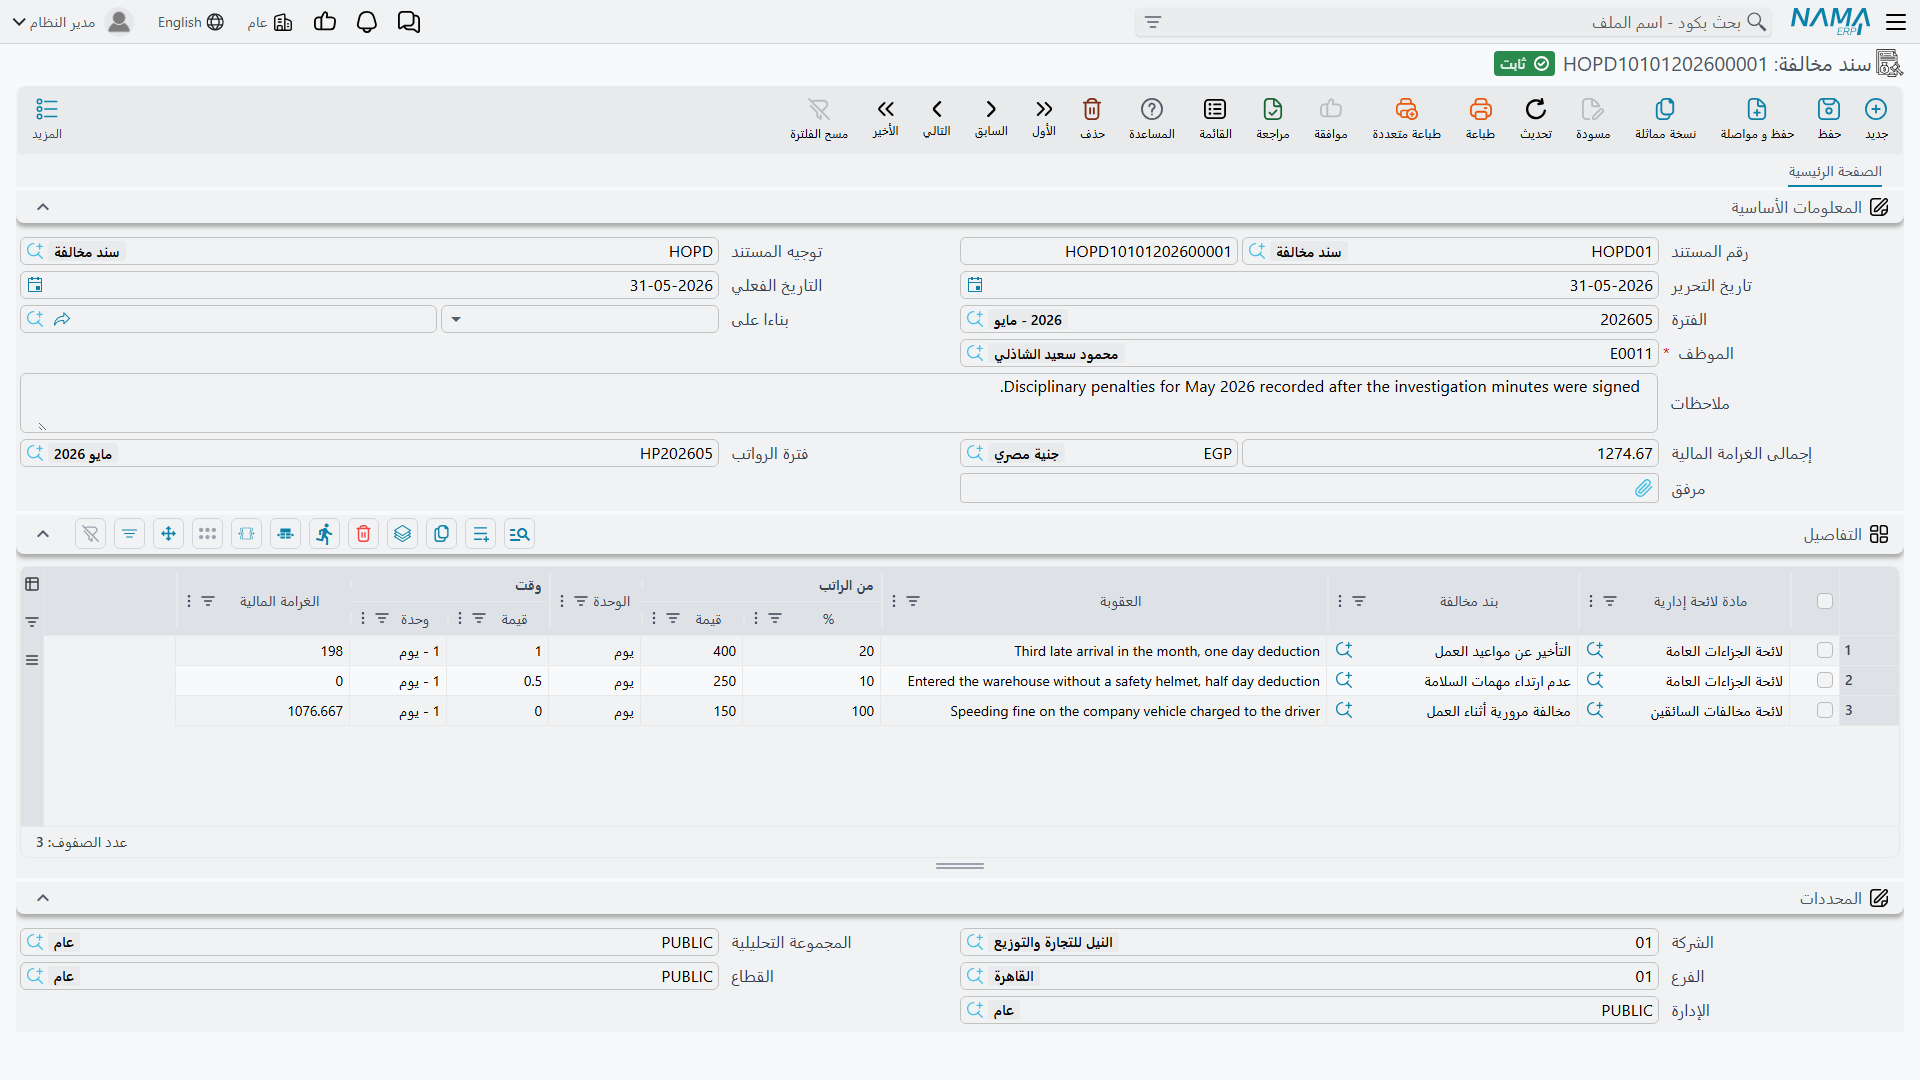The image size is (1920, 1080).
Task: Tick the checkbox for row 2
Action: click(x=1825, y=681)
